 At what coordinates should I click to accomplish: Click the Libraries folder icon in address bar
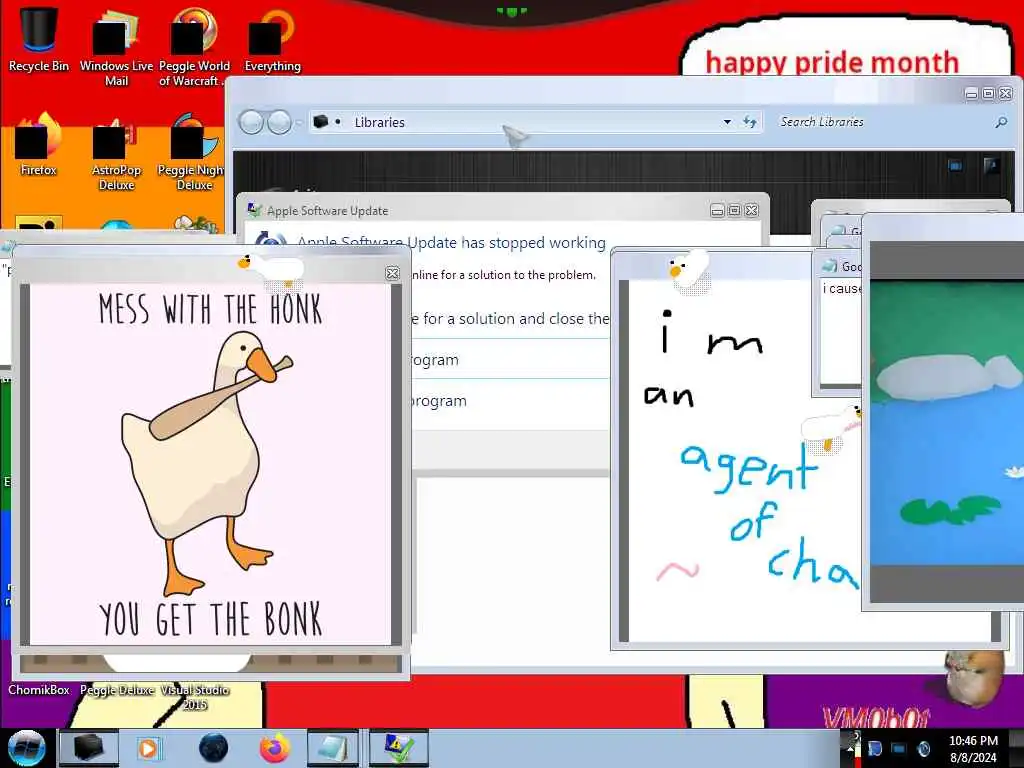[x=320, y=121]
